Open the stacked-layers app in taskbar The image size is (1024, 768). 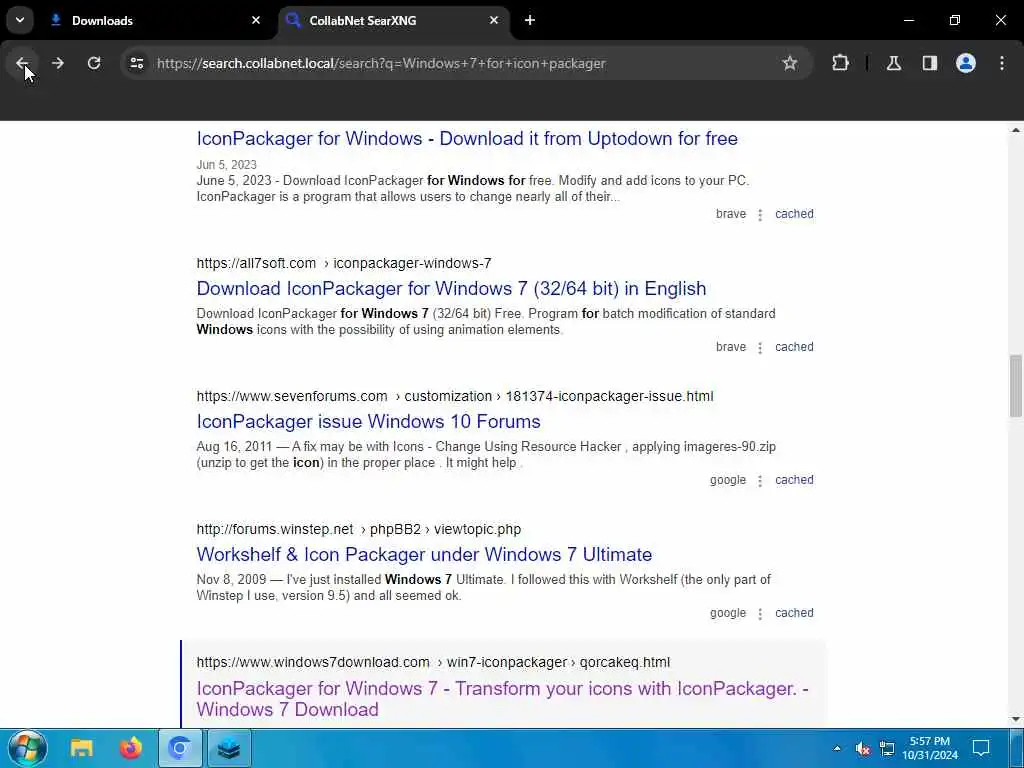click(229, 748)
